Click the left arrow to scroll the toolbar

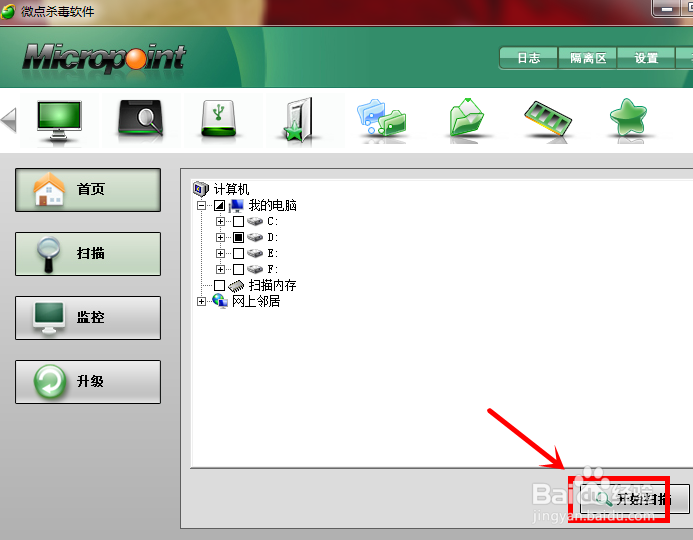click(9, 119)
